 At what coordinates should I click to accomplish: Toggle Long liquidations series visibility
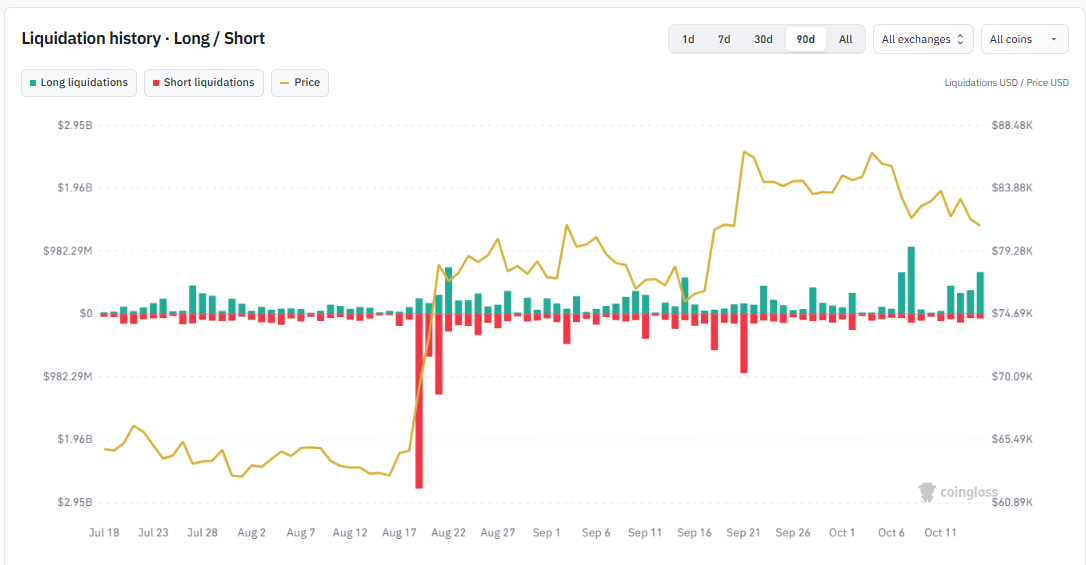click(79, 83)
